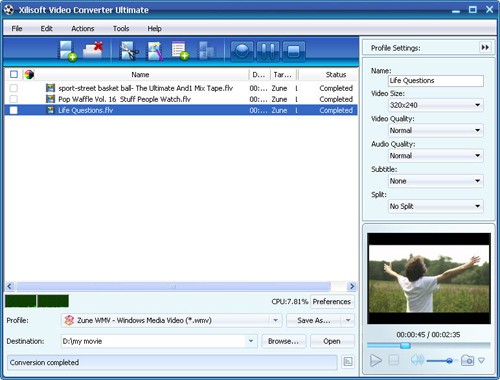
Task: Select the row sport-street basket ball Ultimate And1 Mix Tape.flv
Action: point(181,88)
